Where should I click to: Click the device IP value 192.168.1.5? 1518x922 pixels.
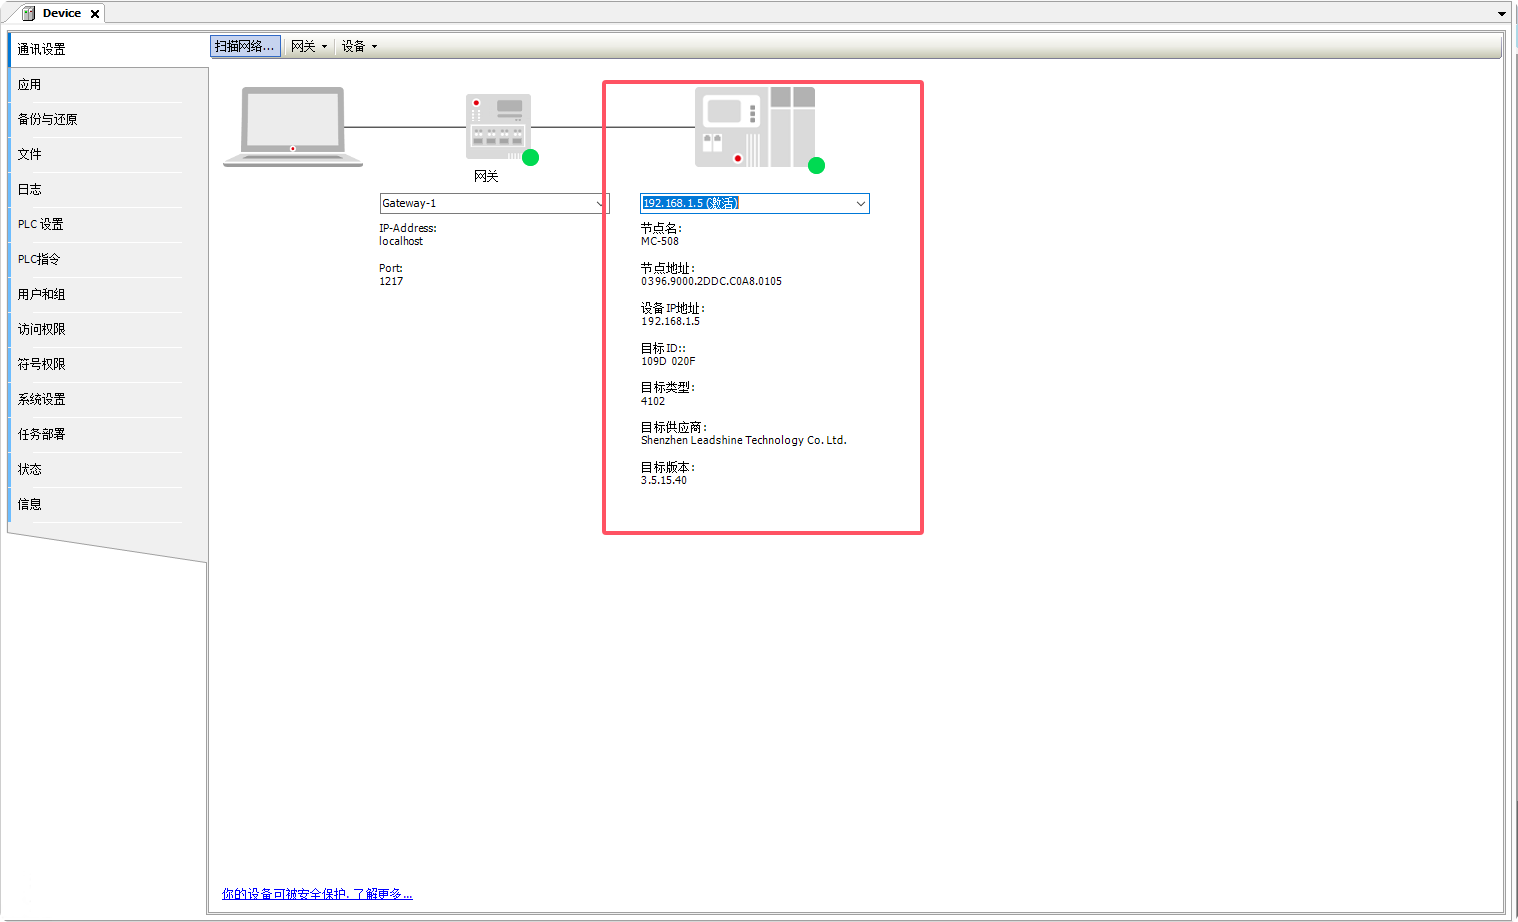click(671, 321)
